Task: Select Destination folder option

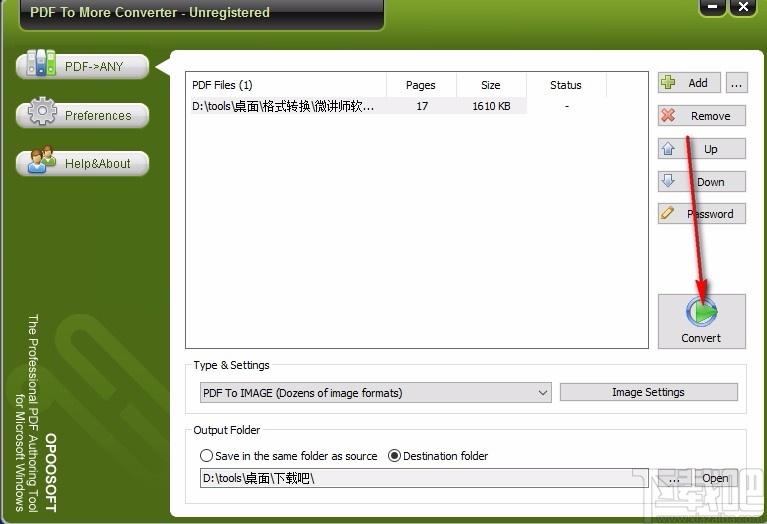Action: tap(438, 456)
